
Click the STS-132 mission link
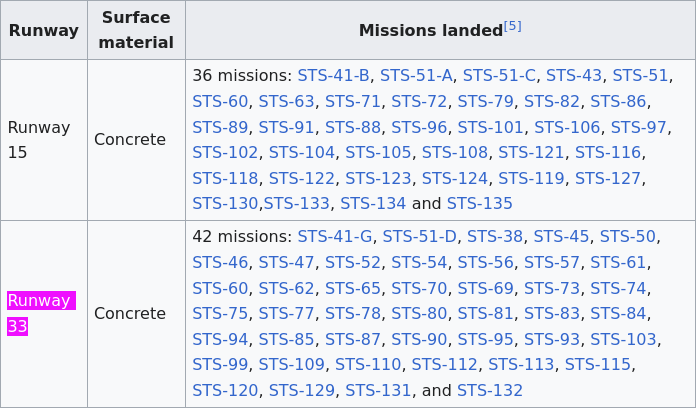point(490,391)
